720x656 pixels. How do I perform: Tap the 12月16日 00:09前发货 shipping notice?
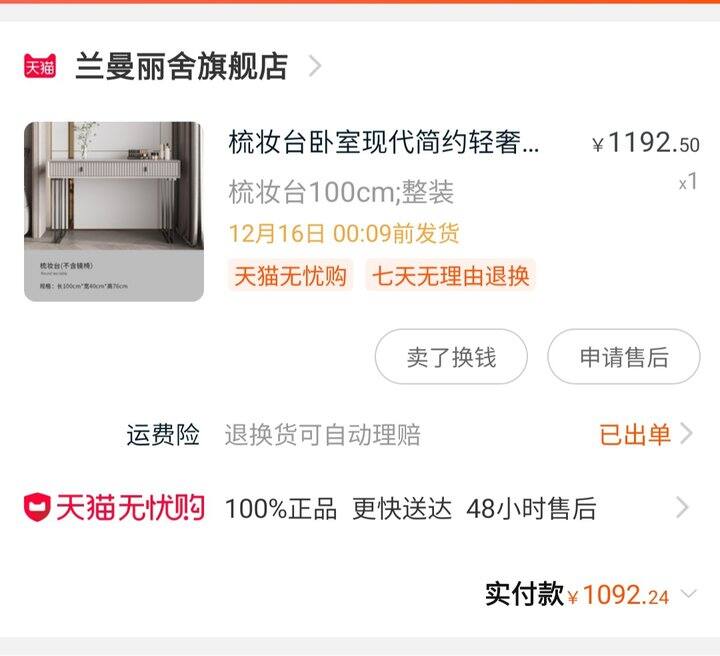[344, 233]
